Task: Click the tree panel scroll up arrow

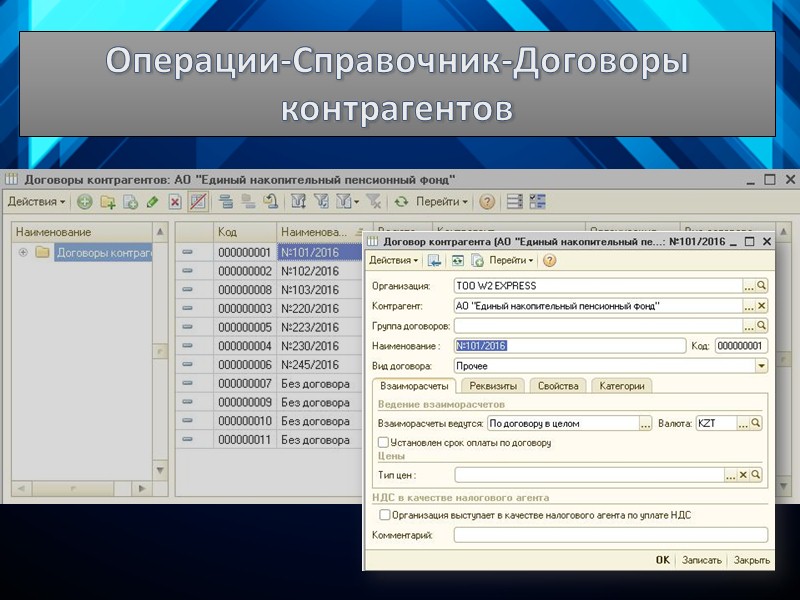Action: (x=160, y=232)
